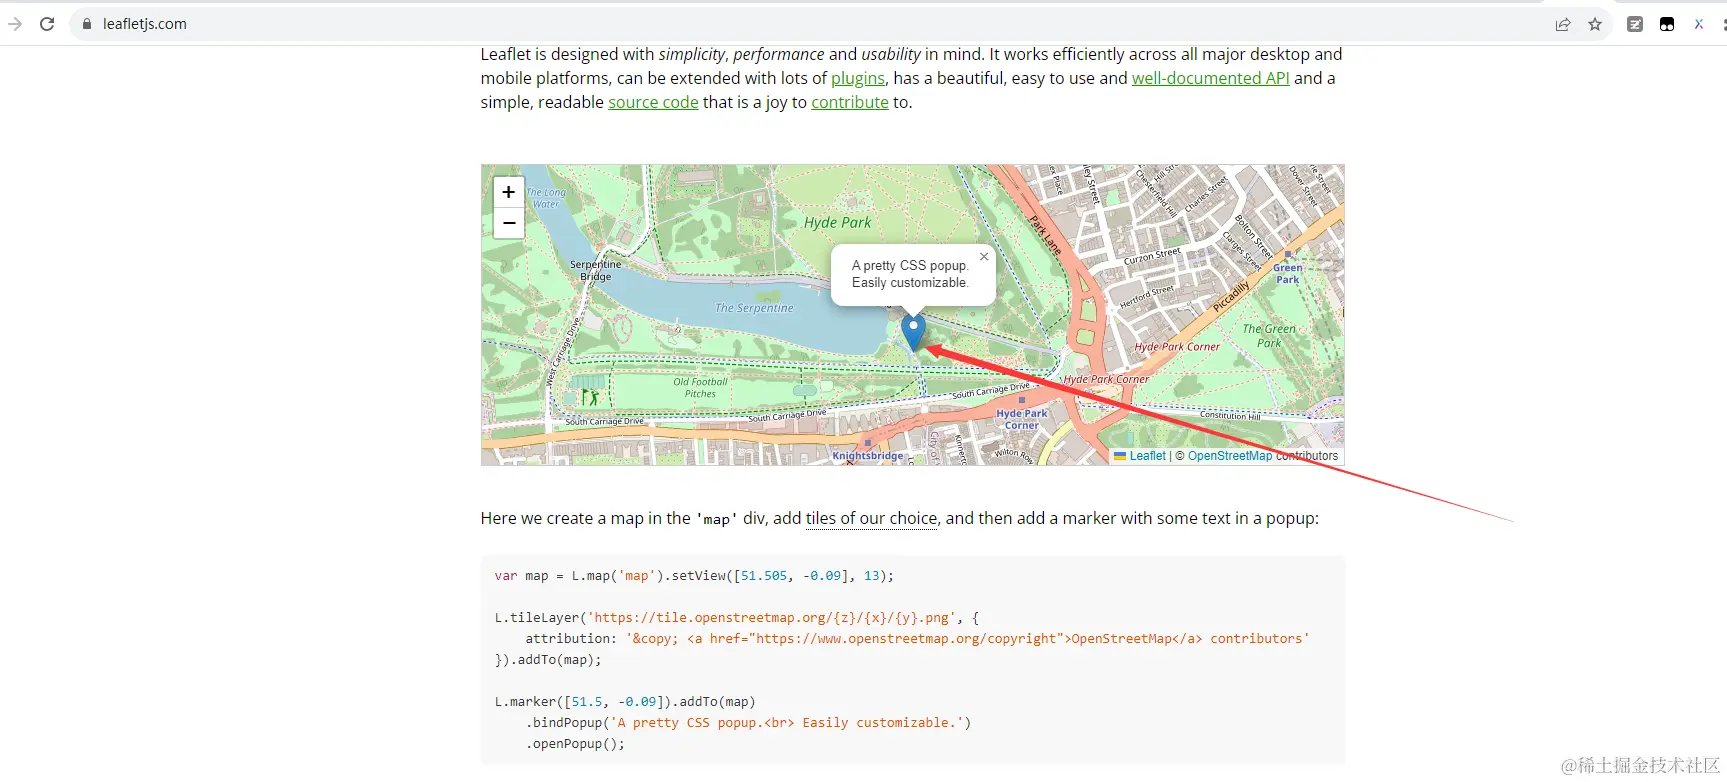Click the Curzon Street label
Screen dimensions: 1727x782
tap(1152, 256)
